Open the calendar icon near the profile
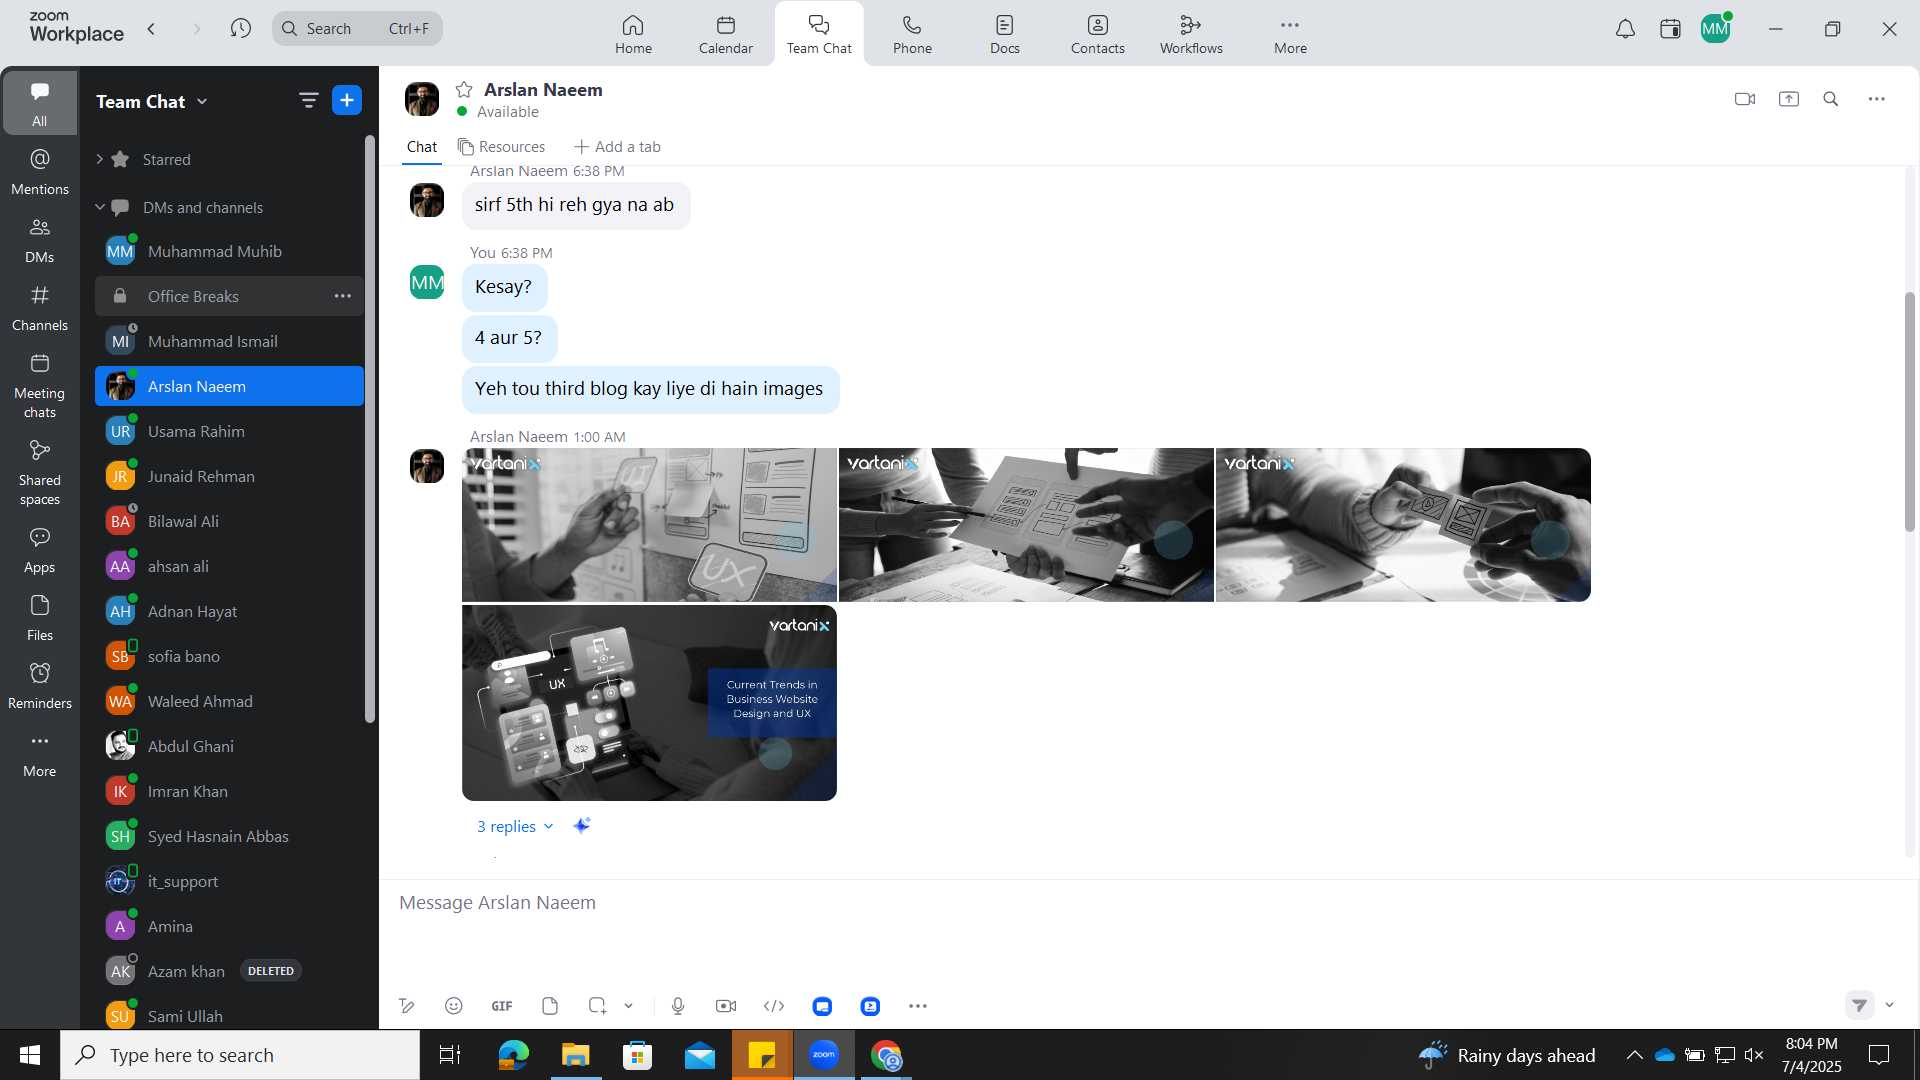 click(1670, 29)
